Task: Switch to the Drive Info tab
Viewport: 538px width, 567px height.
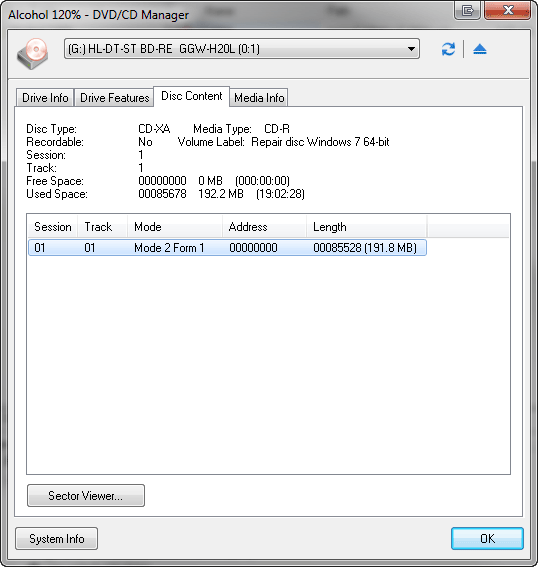Action: (45, 98)
